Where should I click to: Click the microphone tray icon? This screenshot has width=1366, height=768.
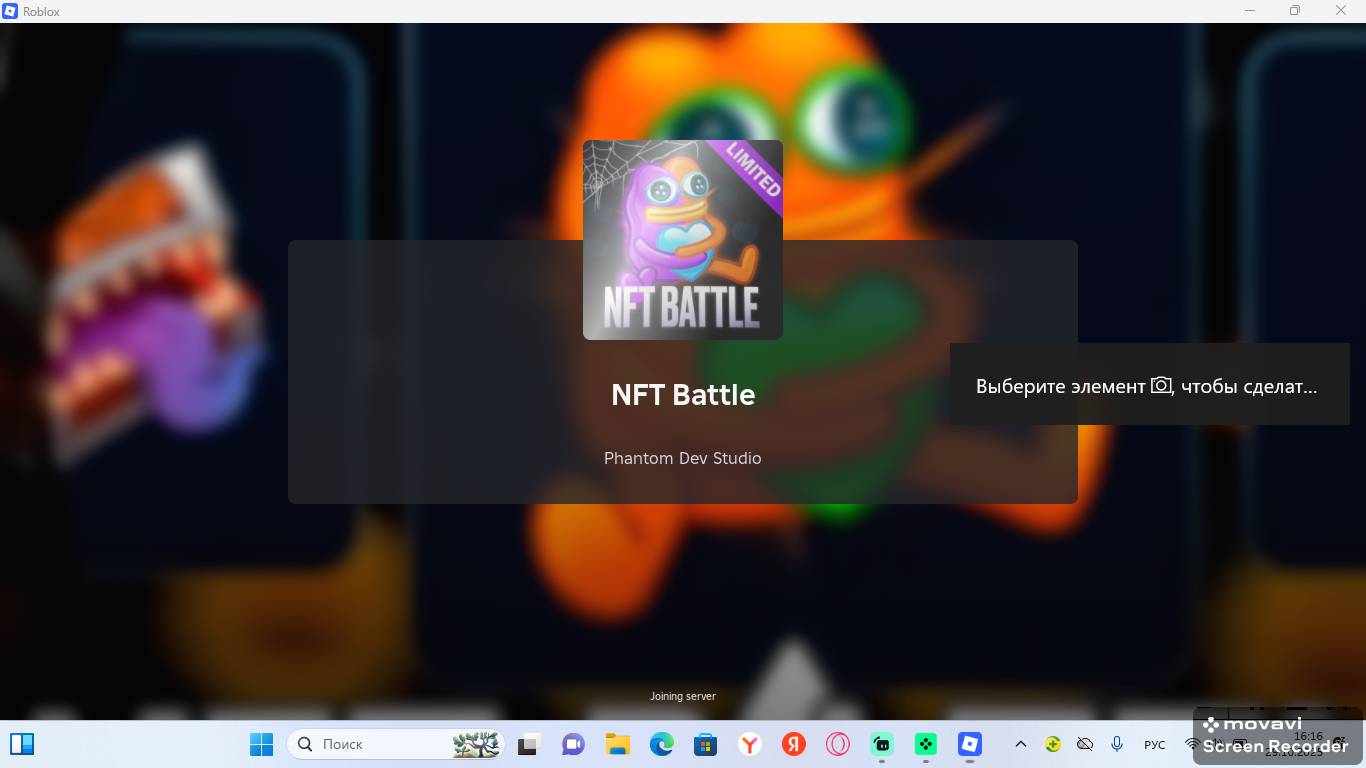click(x=1117, y=744)
